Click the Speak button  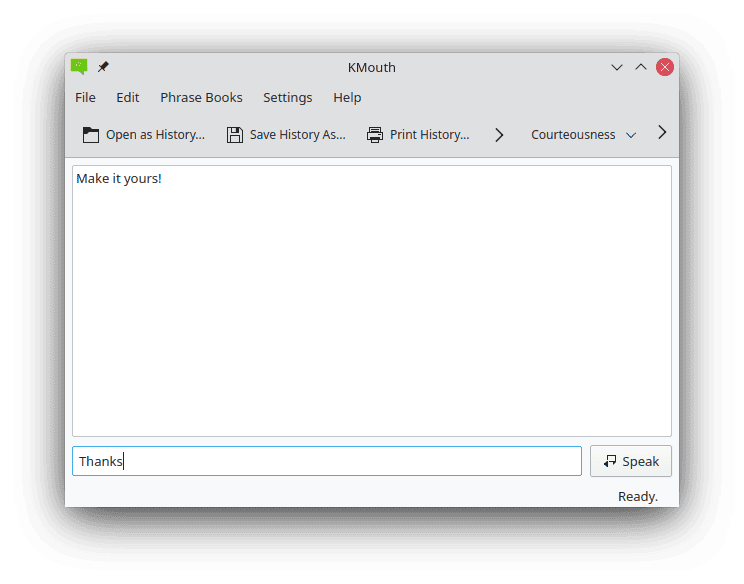631,461
